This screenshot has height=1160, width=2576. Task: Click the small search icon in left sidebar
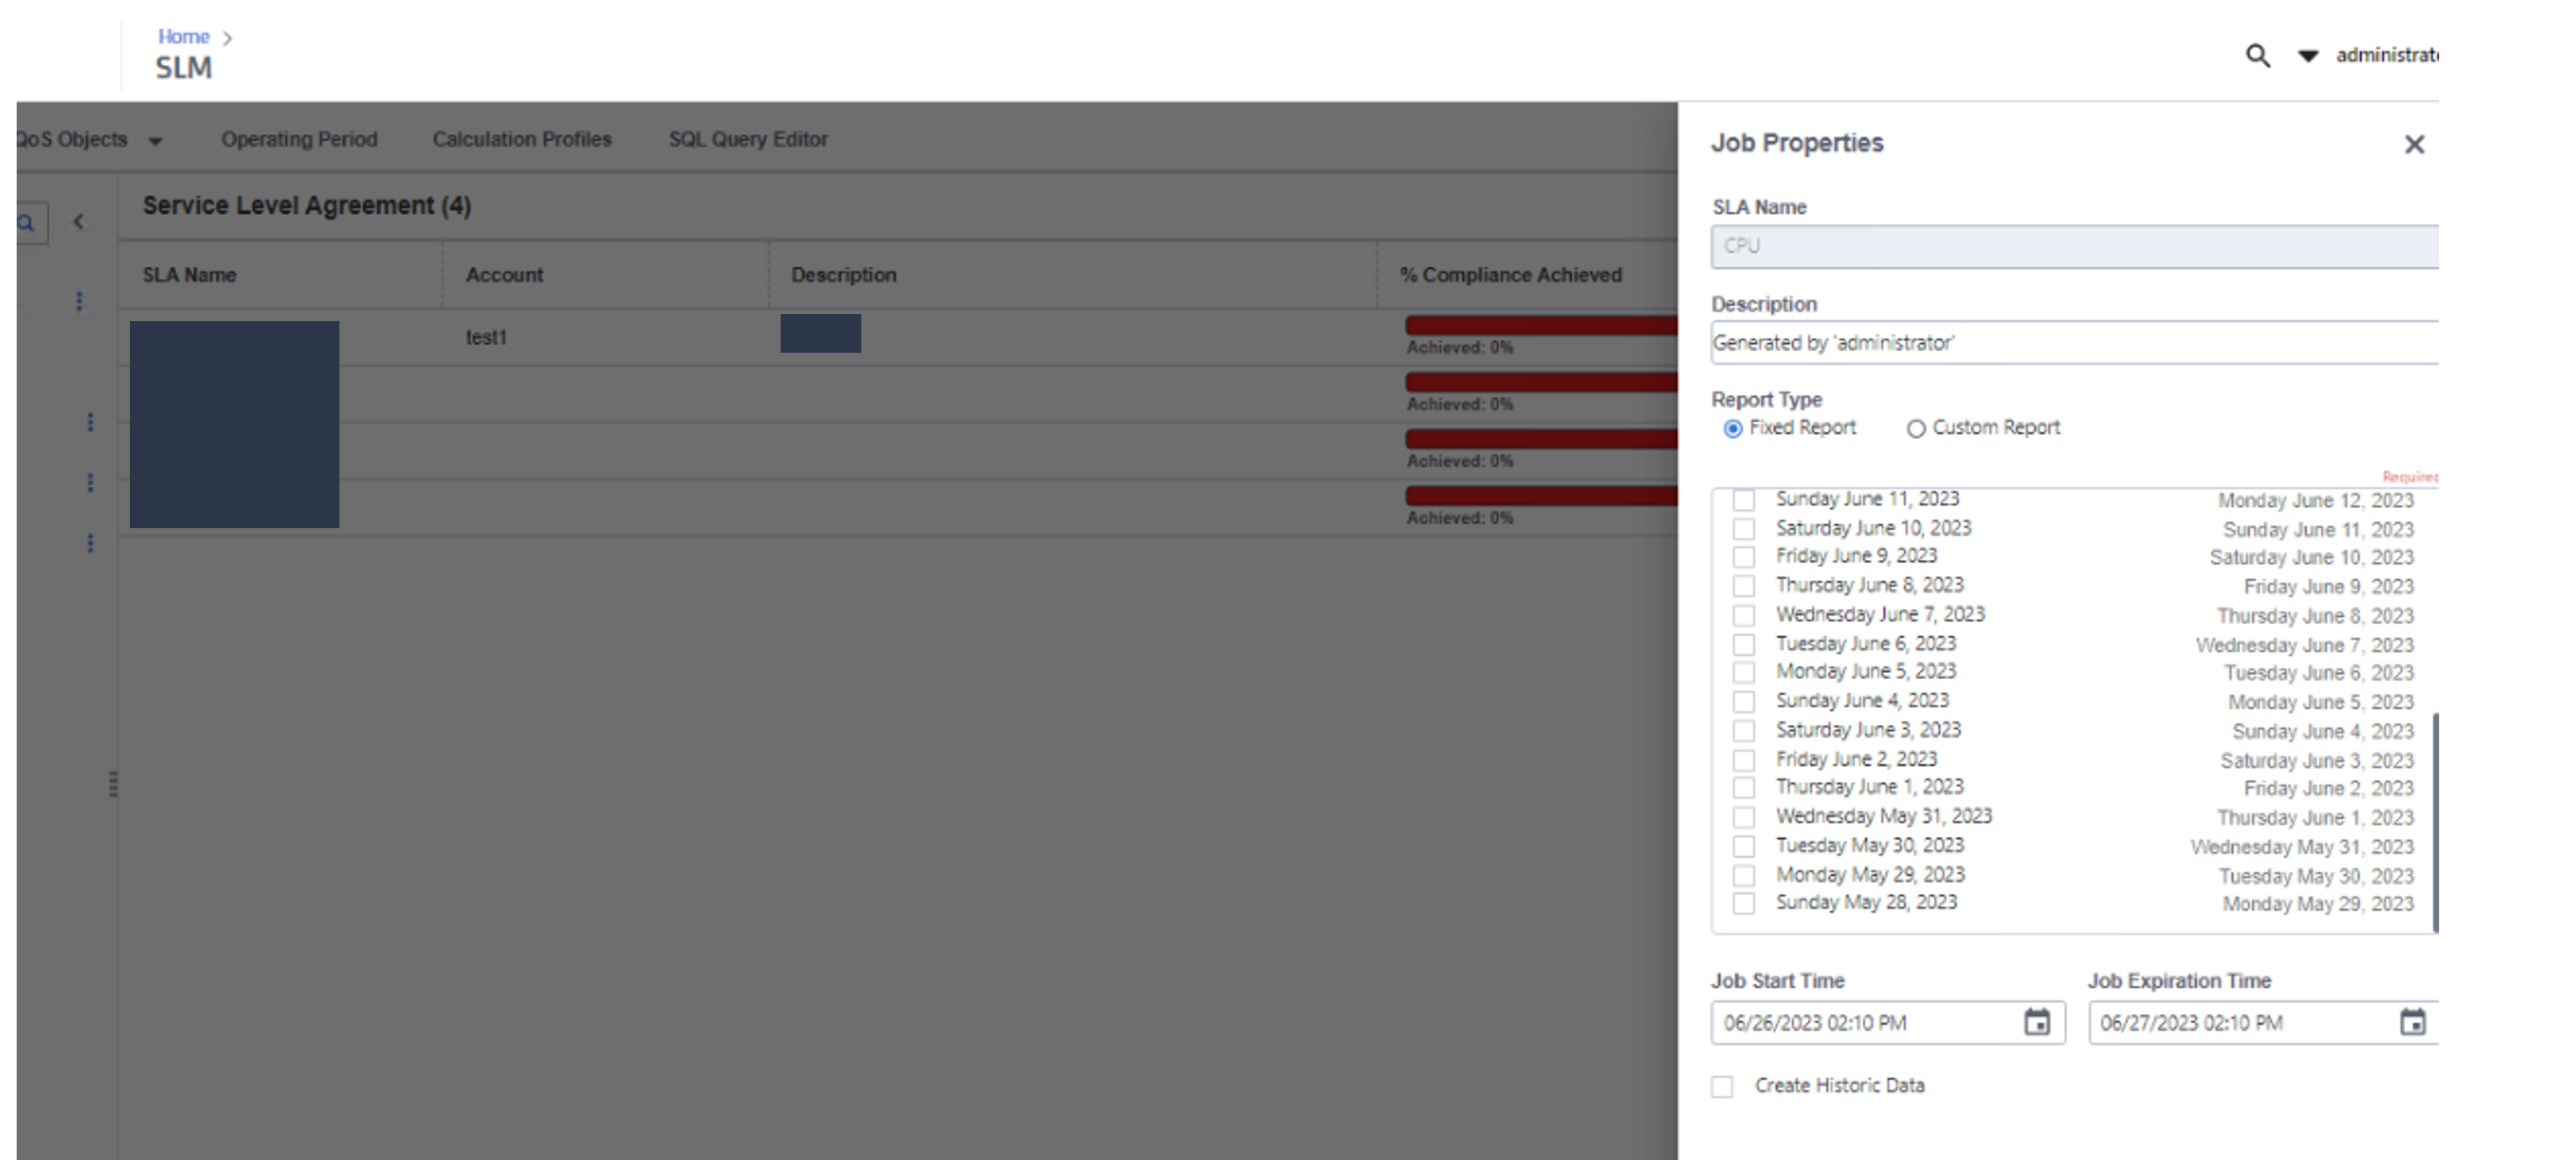pos(27,223)
